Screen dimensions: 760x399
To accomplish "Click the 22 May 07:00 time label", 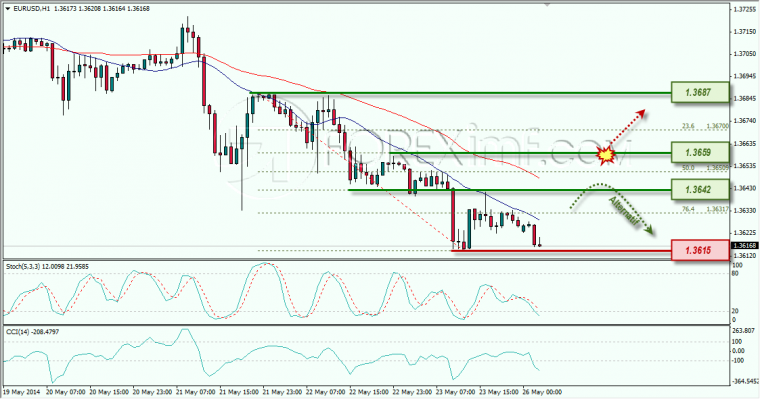I will [x=325, y=392].
